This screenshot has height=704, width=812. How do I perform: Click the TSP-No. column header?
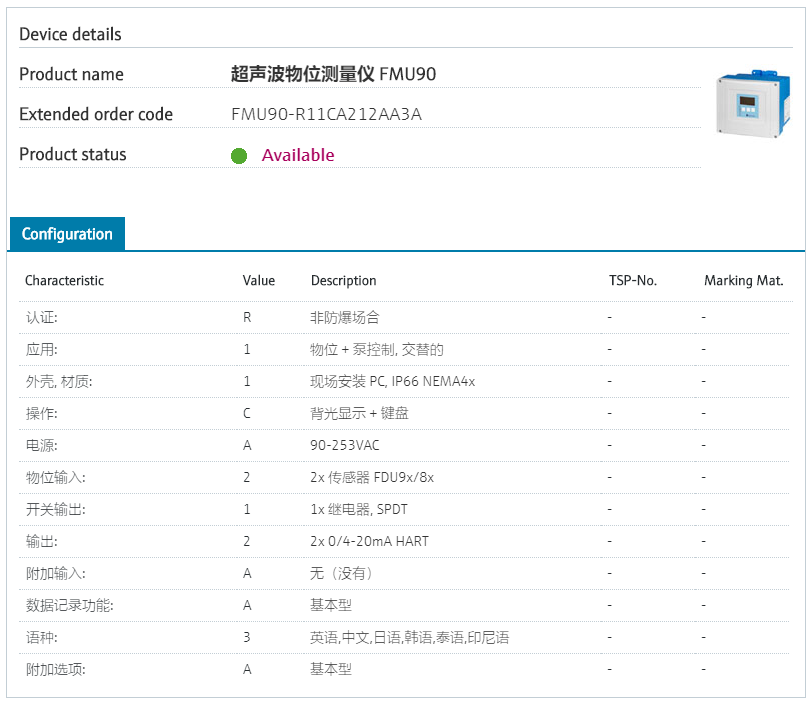point(633,281)
